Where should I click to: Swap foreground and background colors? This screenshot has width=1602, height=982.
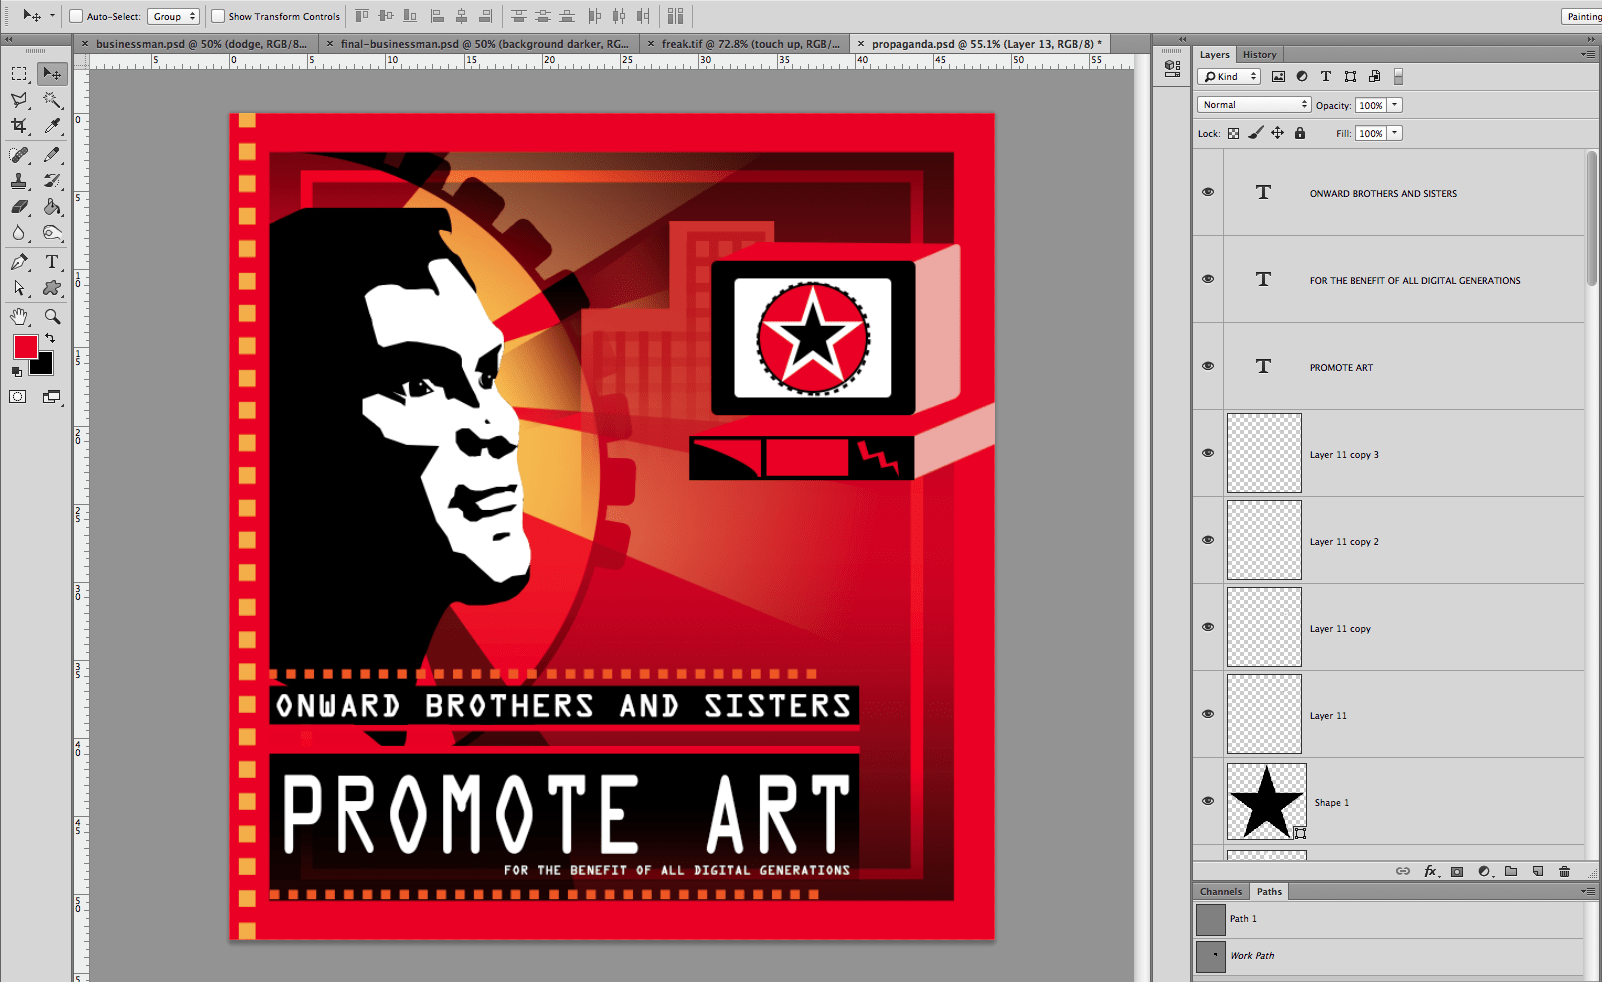[x=50, y=339]
